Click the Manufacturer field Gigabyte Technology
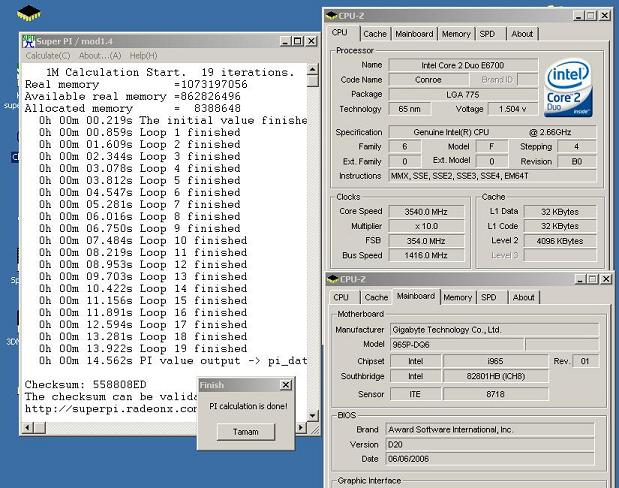 pyautogui.click(x=495, y=330)
